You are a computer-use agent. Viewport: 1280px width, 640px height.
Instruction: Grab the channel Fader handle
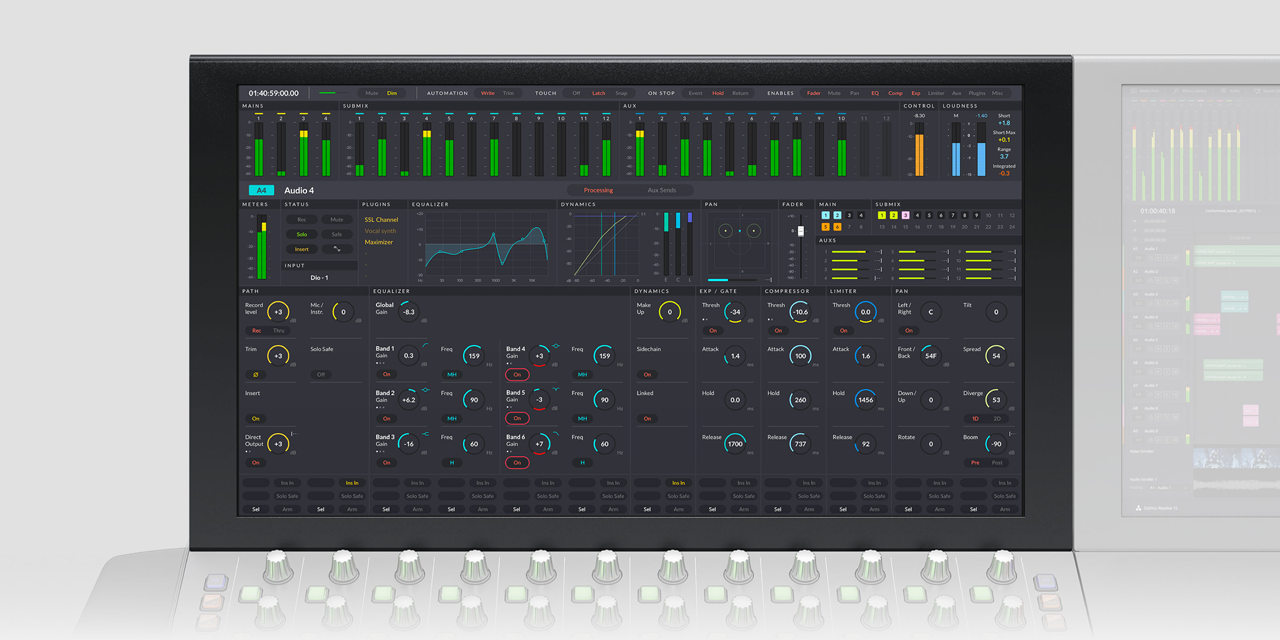pos(800,231)
